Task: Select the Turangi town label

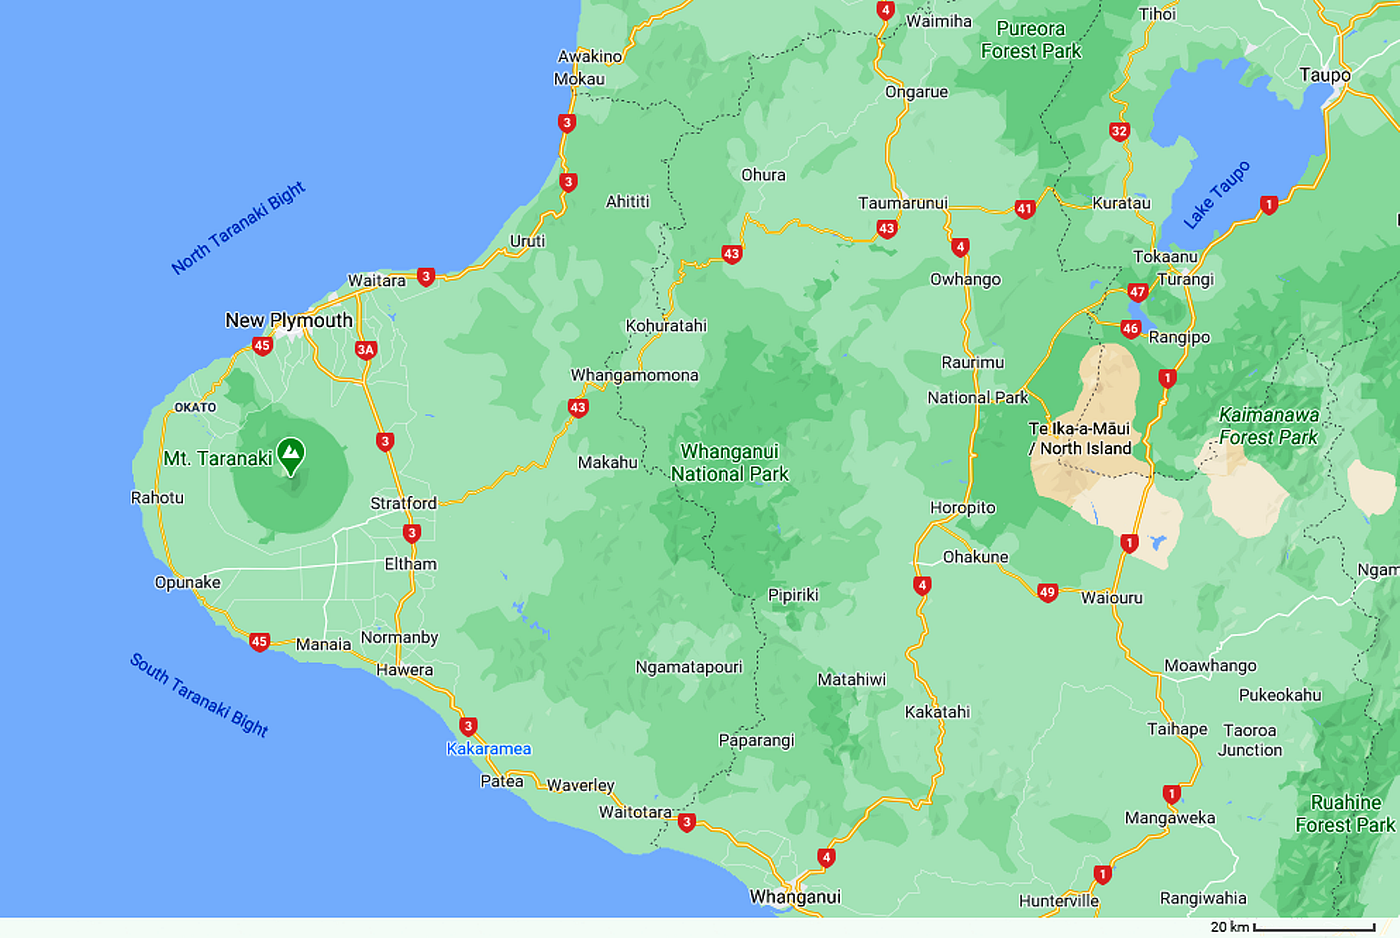Action: (1186, 279)
